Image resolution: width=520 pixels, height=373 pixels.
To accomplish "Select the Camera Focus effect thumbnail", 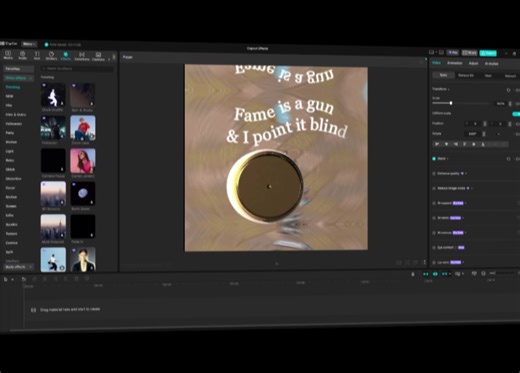I will click(x=53, y=161).
